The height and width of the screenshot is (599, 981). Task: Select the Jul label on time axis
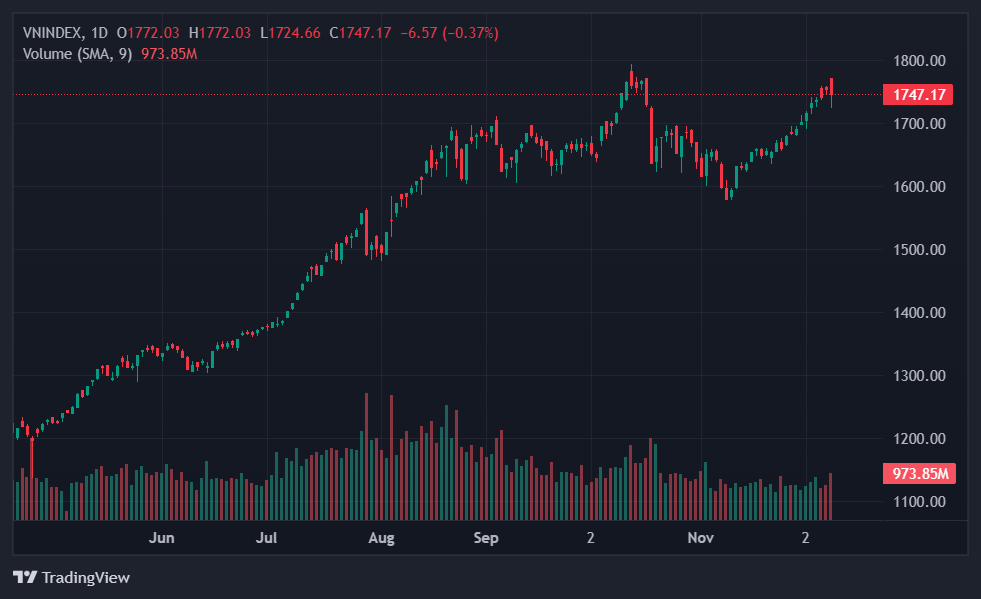click(266, 538)
